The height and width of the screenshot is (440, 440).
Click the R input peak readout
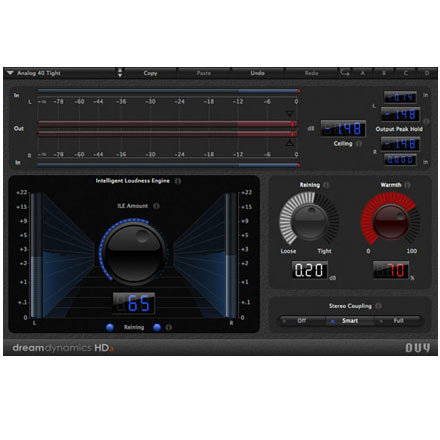click(400, 160)
